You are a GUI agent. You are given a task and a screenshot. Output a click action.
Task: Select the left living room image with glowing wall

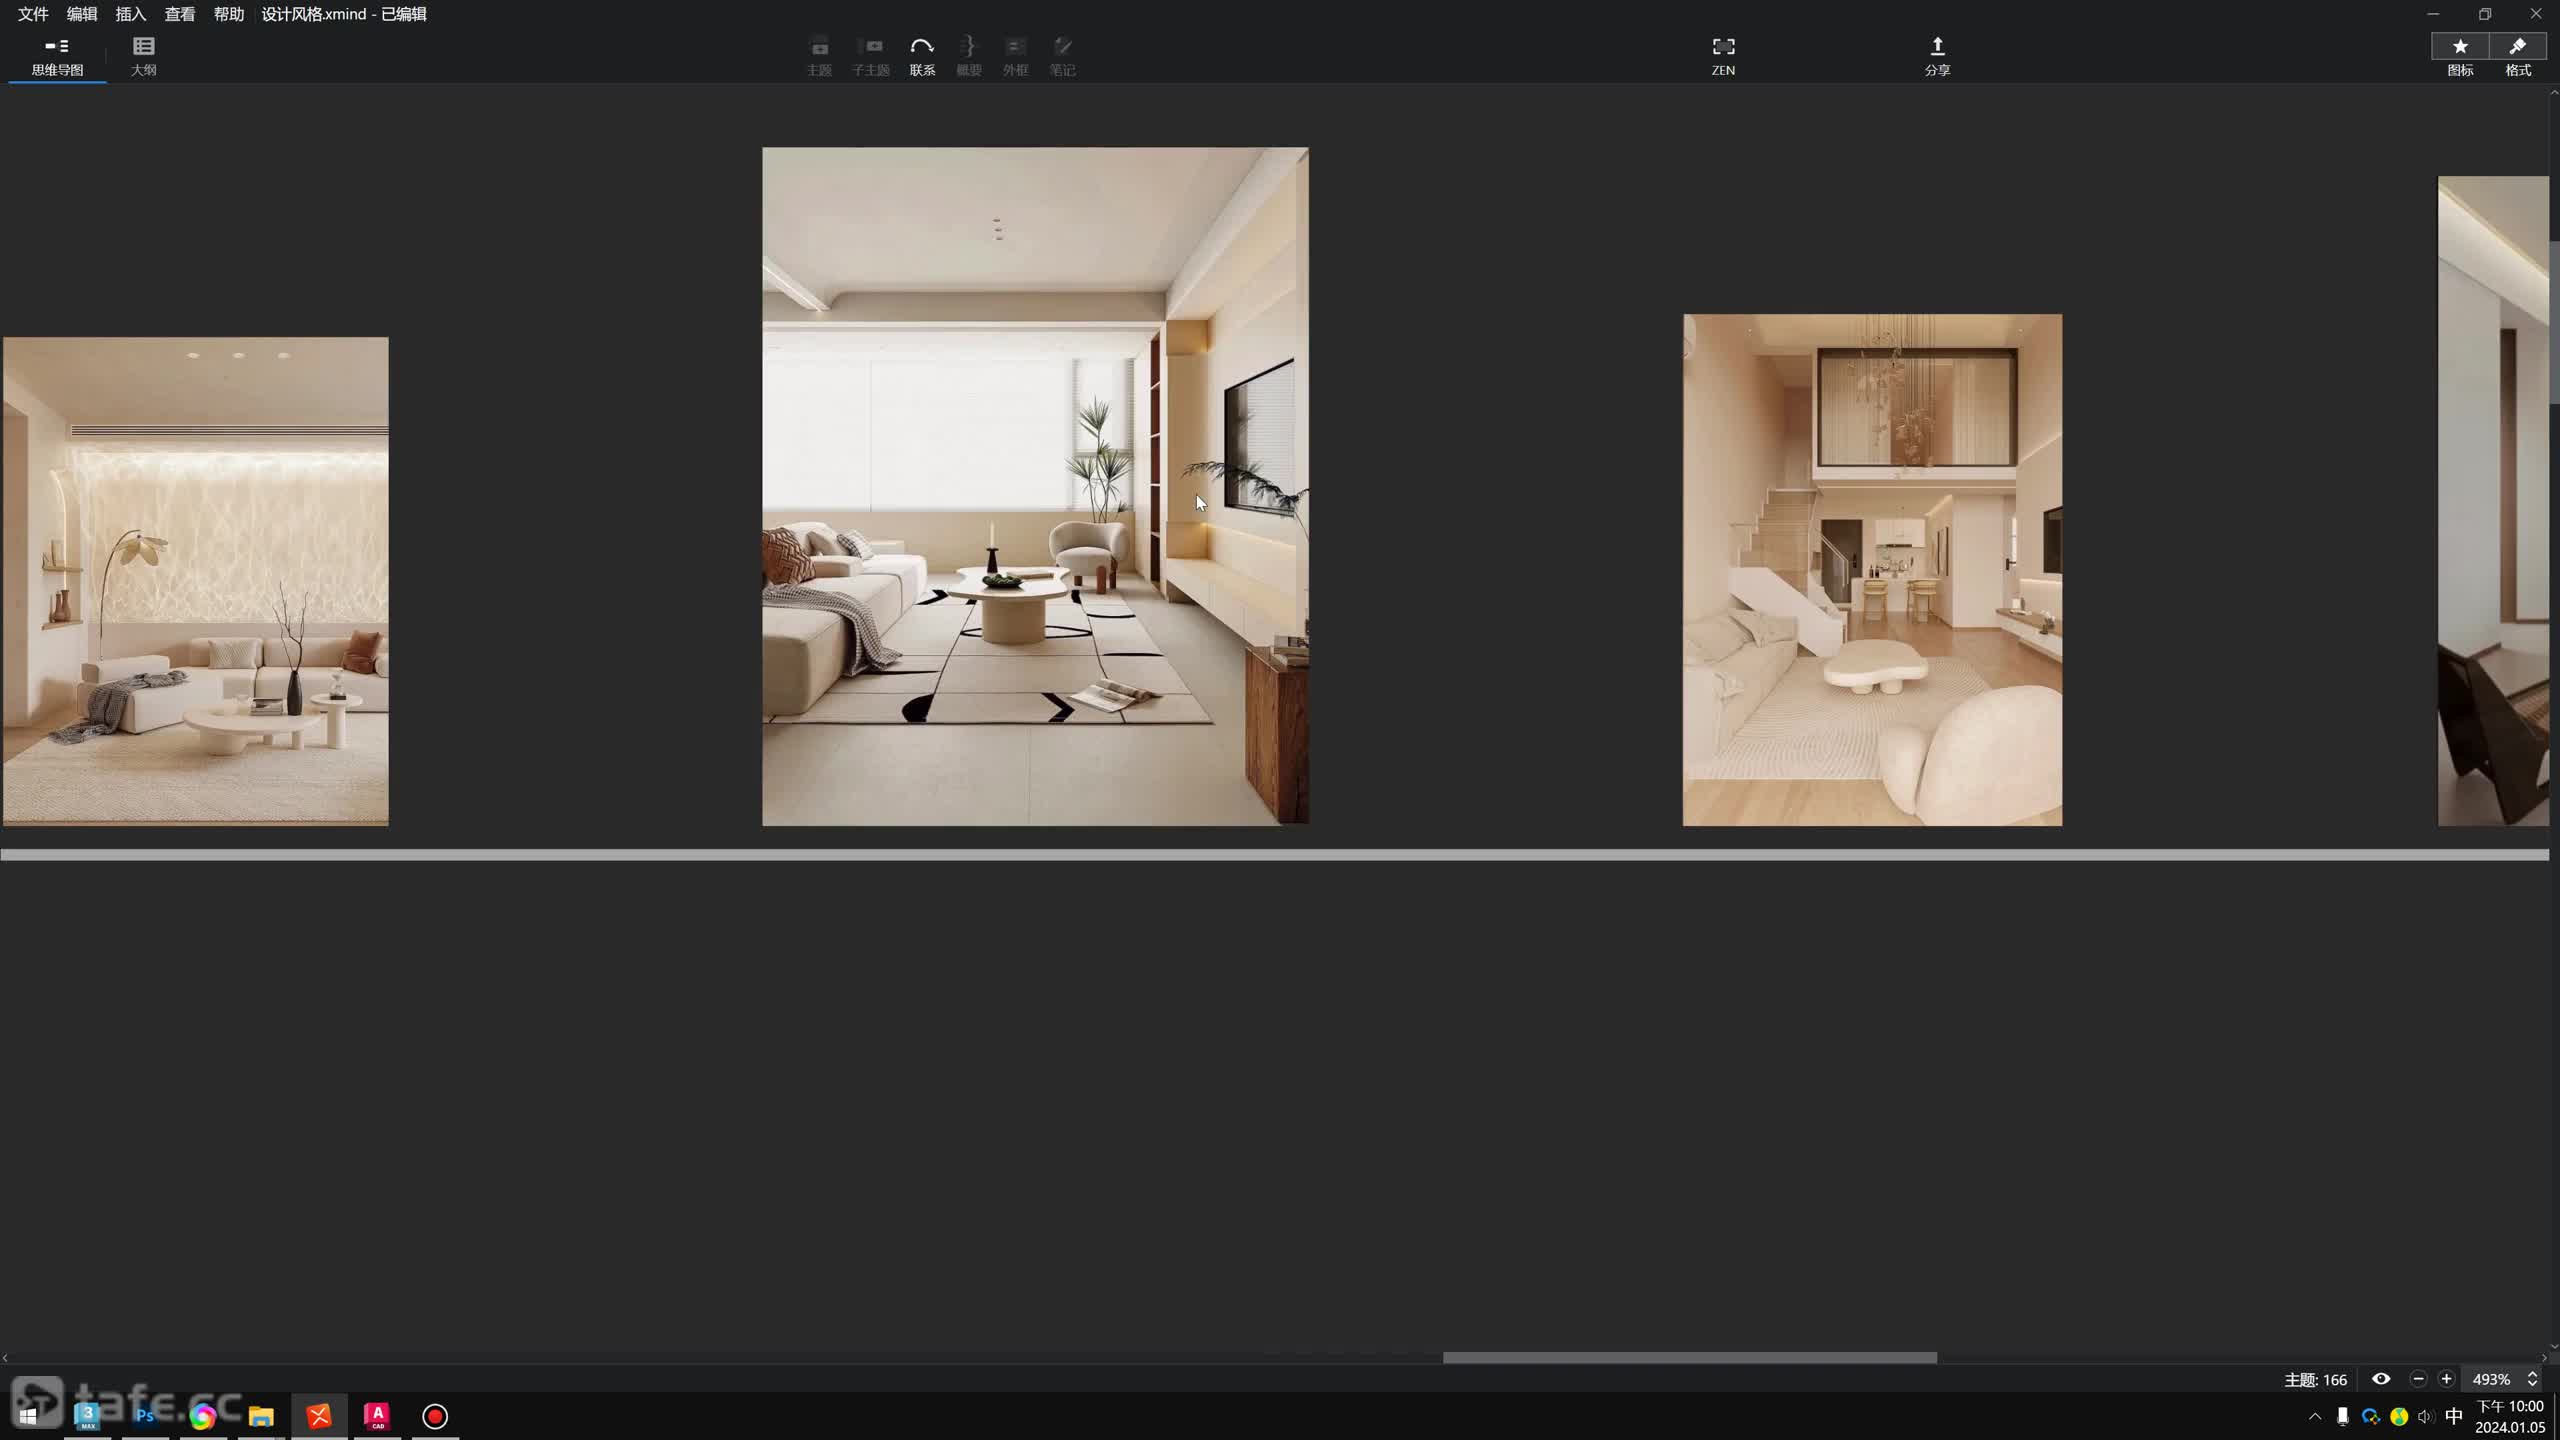195,581
